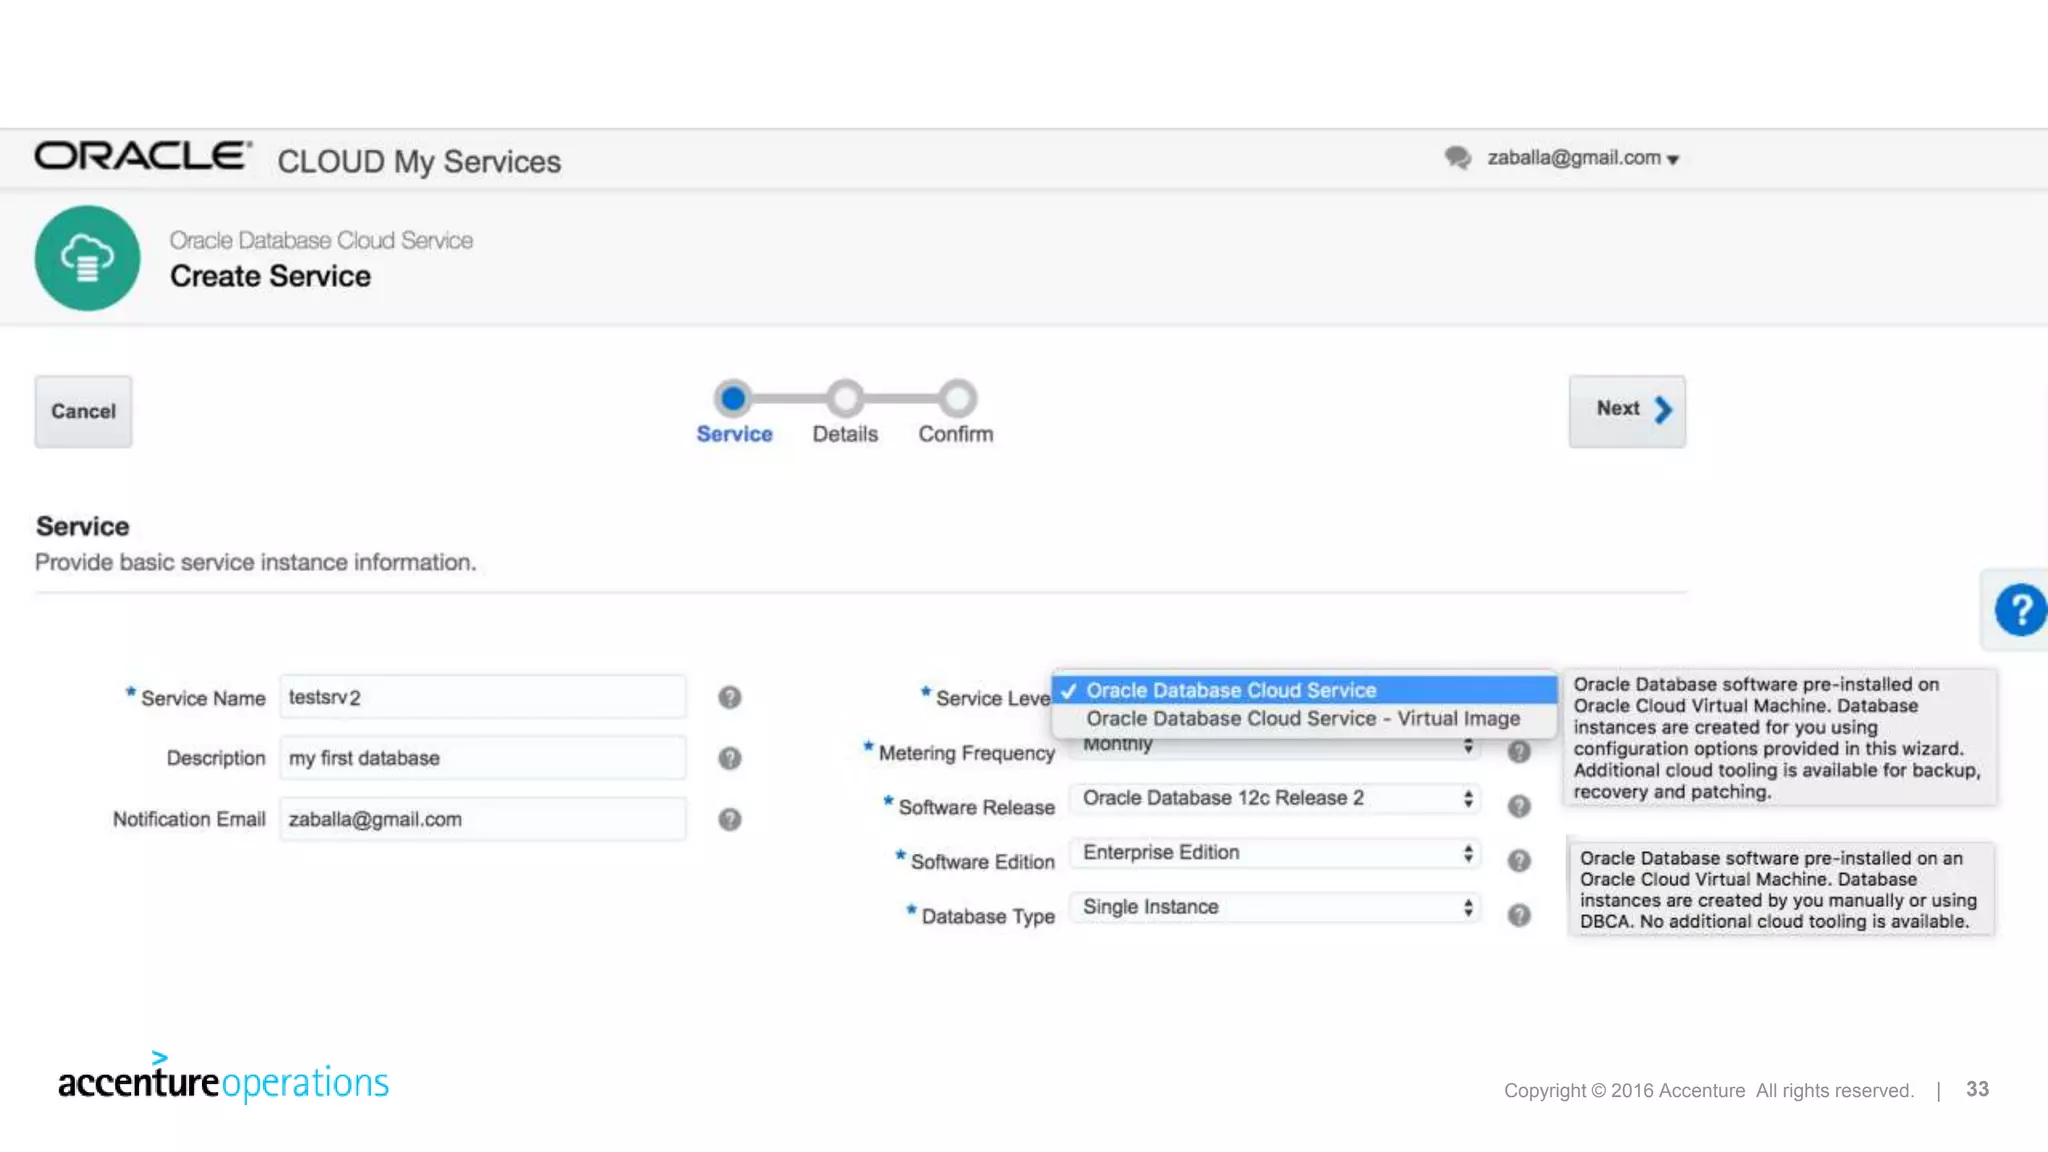The height and width of the screenshot is (1152, 2048).
Task: Click help icon beside Notification Email field
Action: point(730,820)
